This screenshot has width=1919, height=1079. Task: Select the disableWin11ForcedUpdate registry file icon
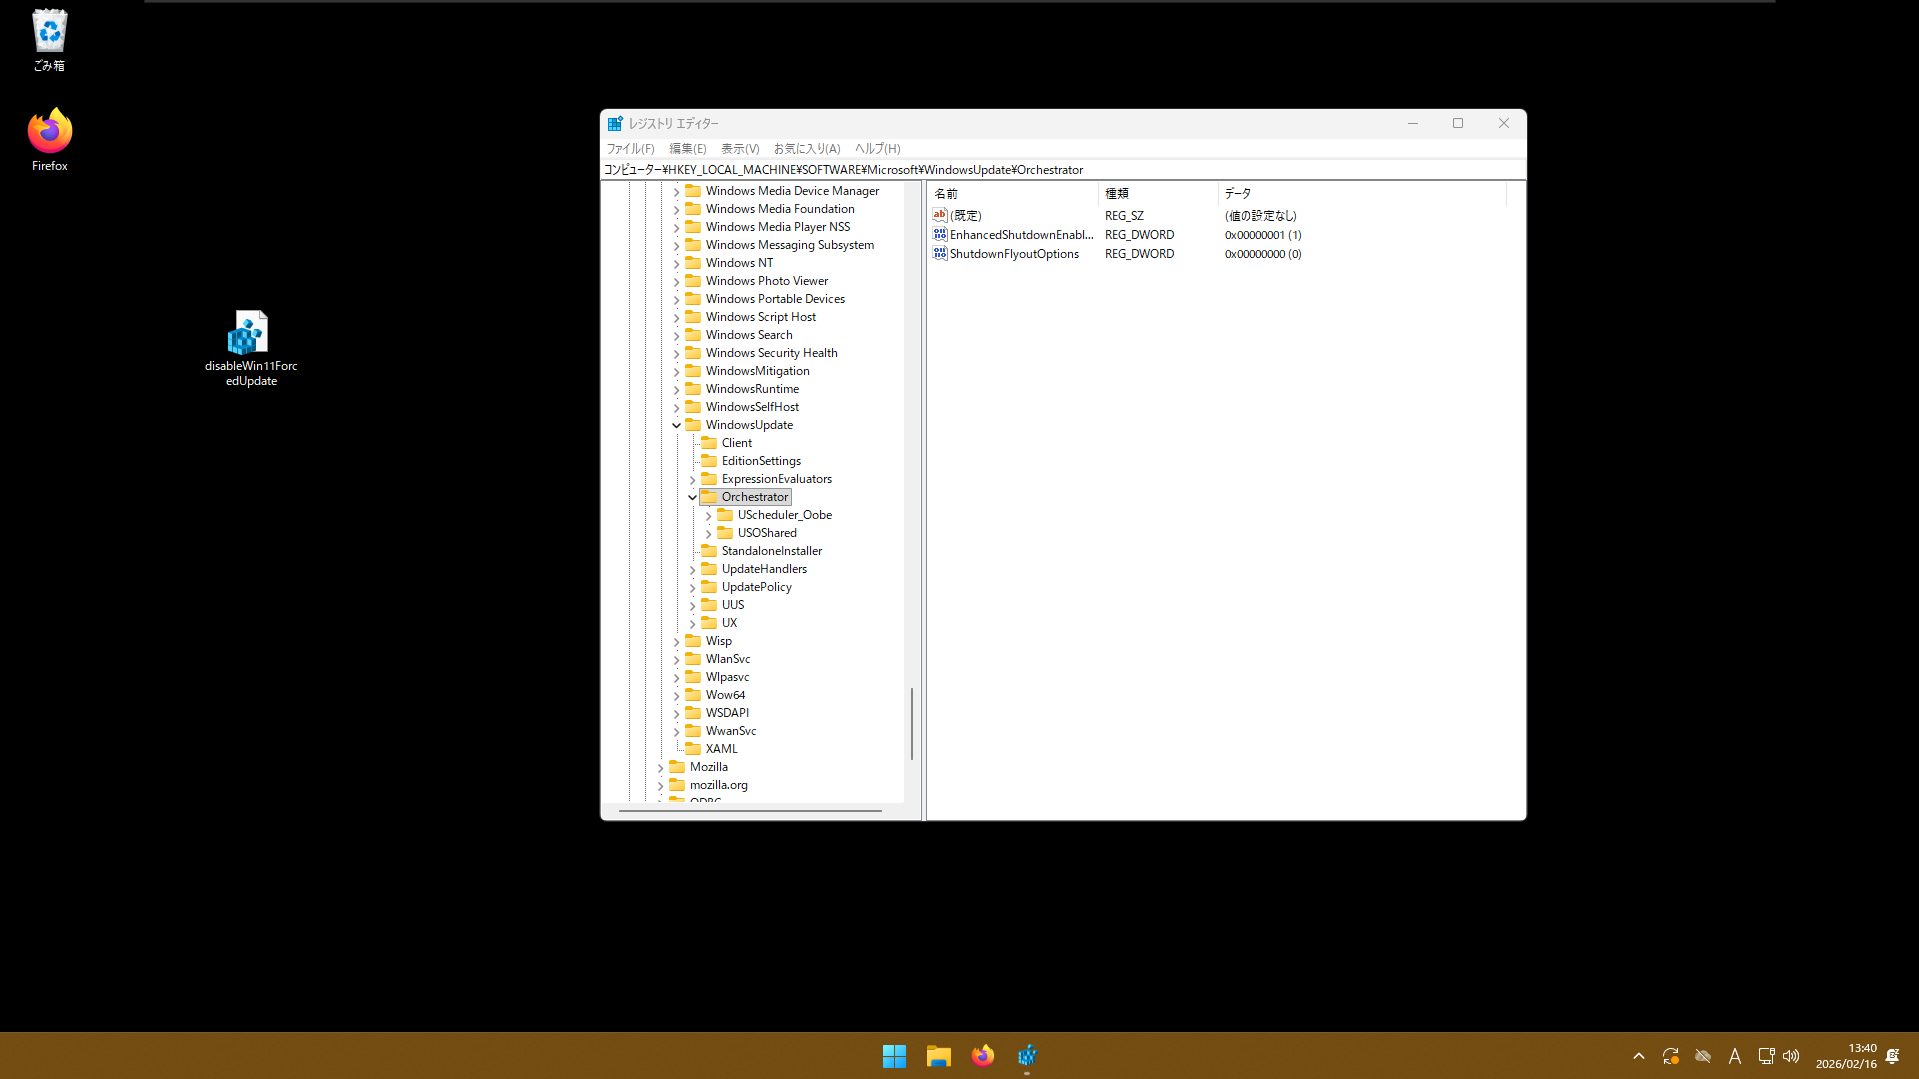tap(250, 334)
